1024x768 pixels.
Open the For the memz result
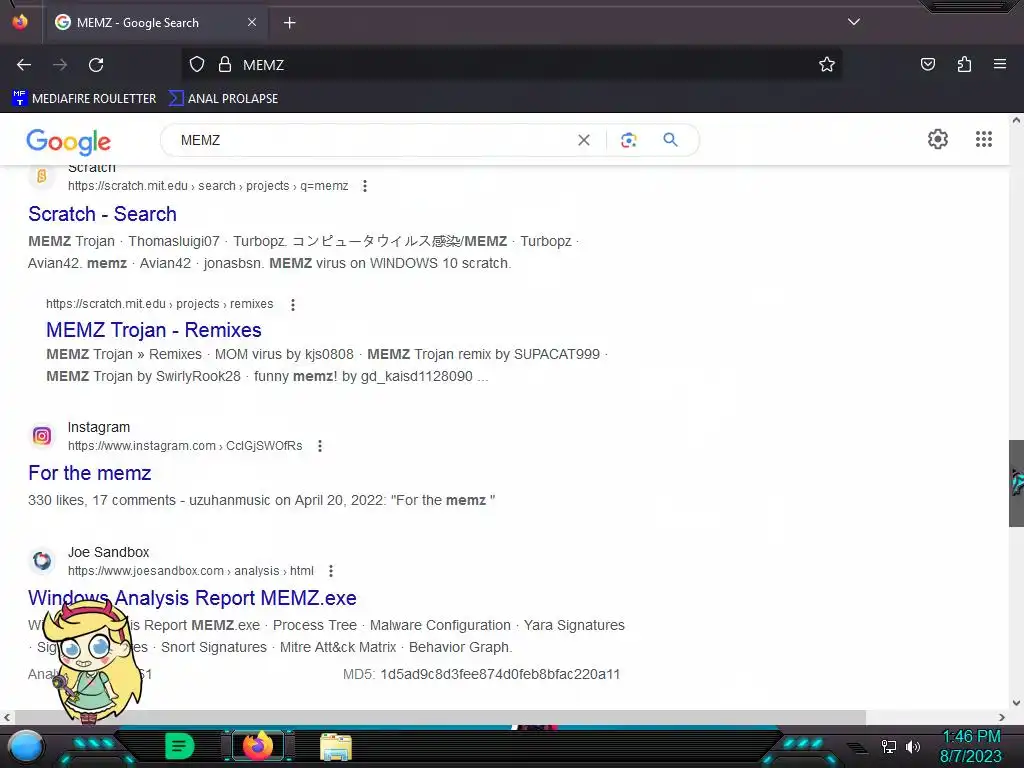coord(89,473)
